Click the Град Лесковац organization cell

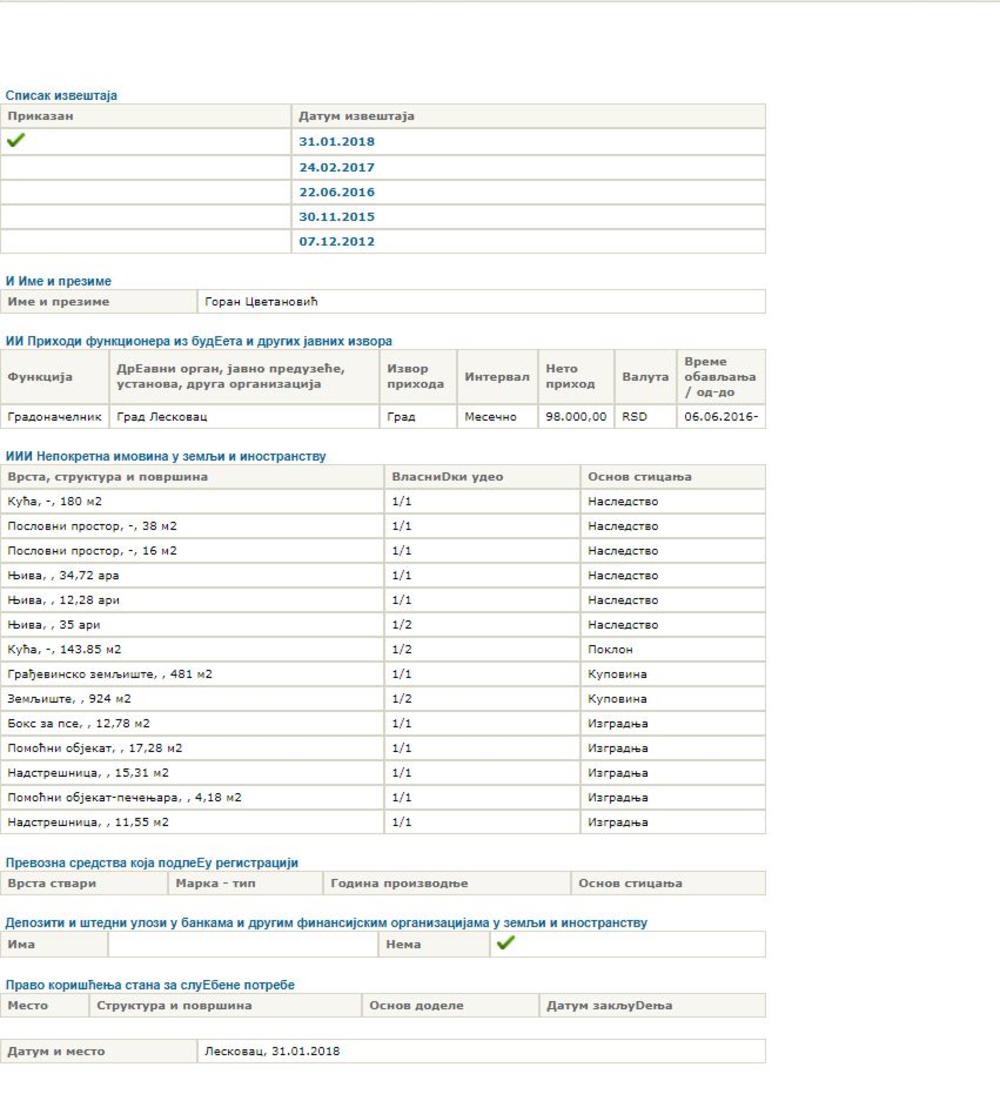point(162,416)
